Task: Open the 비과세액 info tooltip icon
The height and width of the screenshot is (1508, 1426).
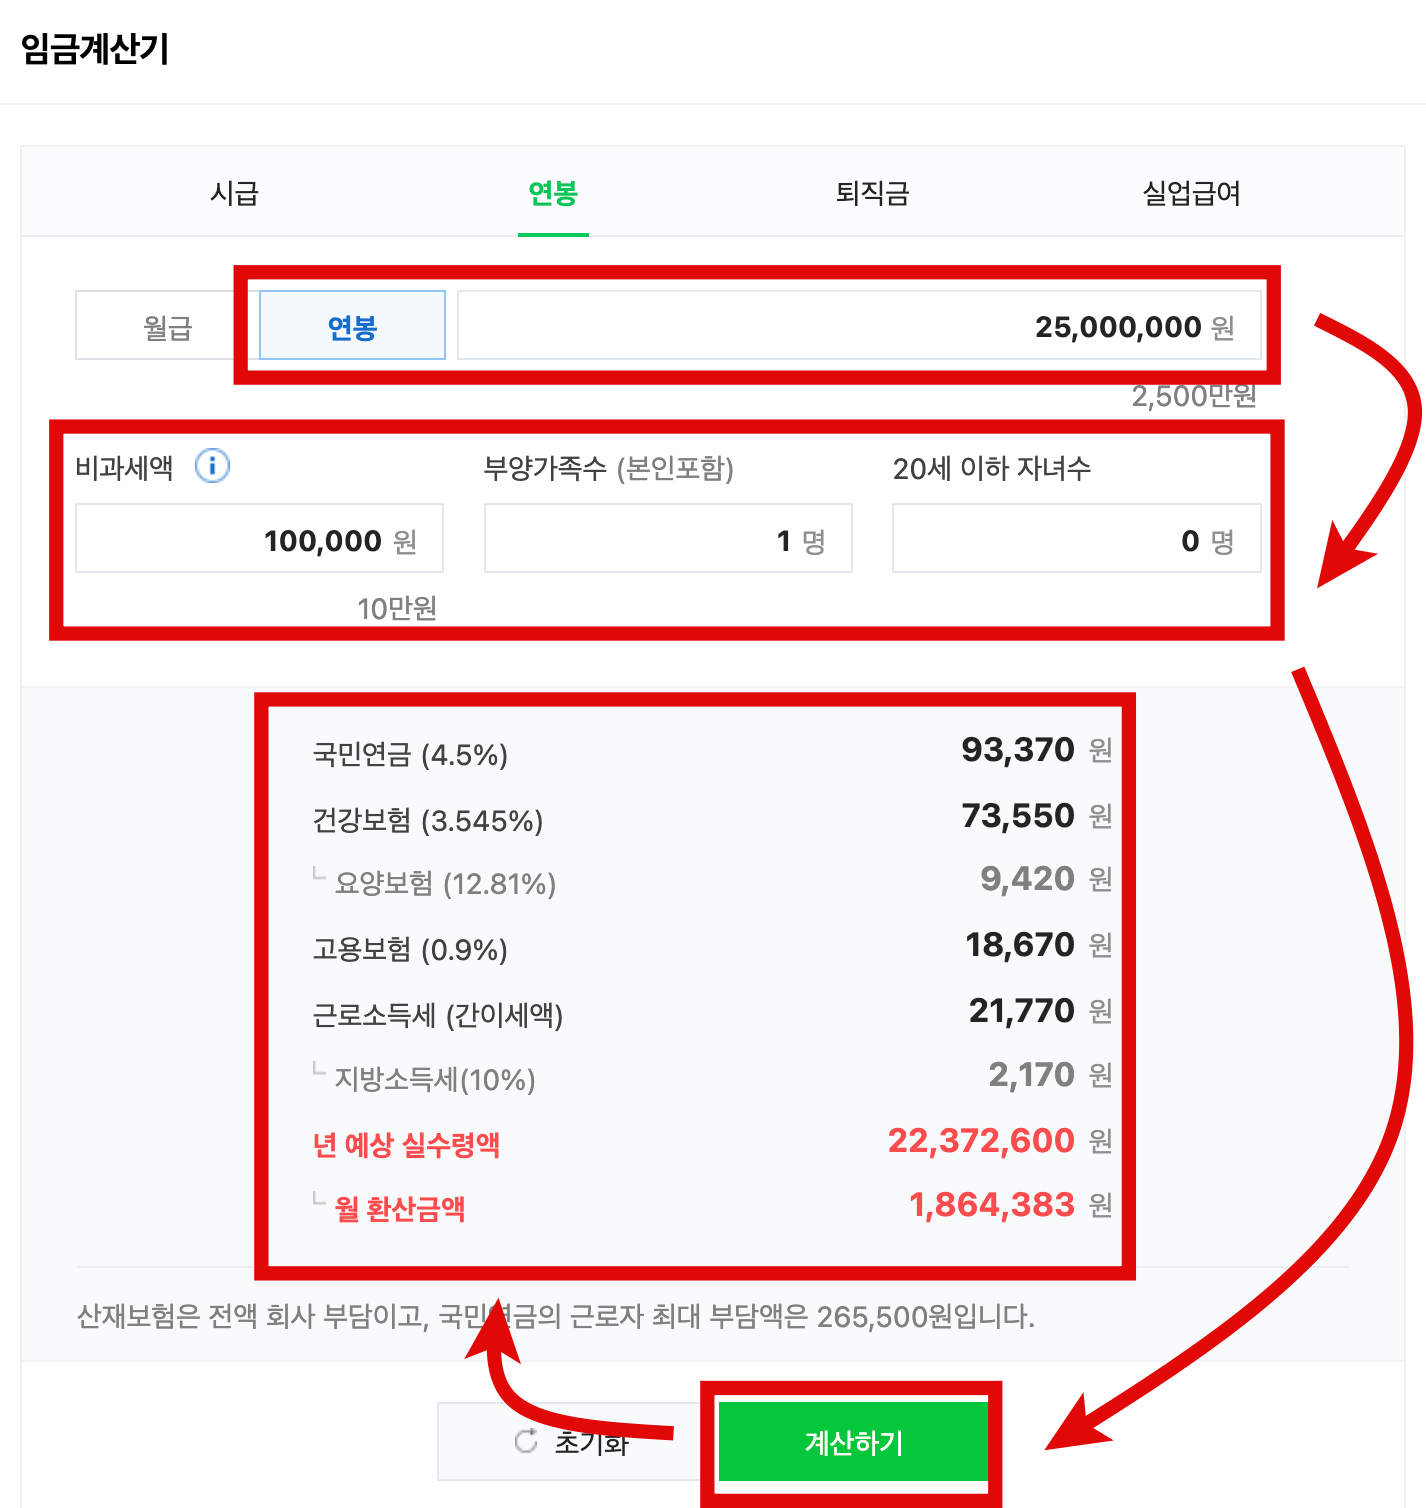Action: pyautogui.click(x=212, y=466)
